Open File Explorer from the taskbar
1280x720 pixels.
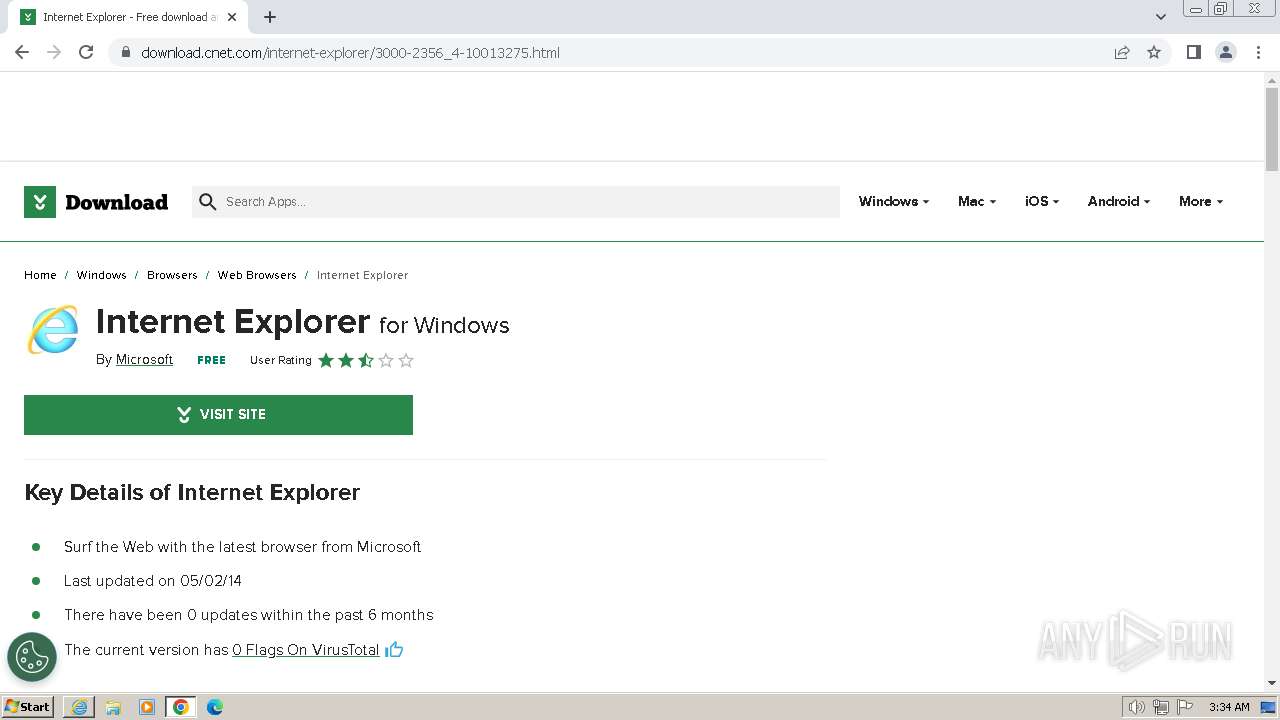pyautogui.click(x=113, y=707)
